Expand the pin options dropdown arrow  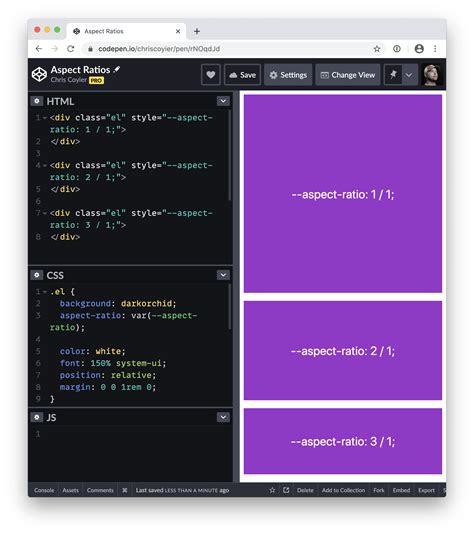click(x=409, y=75)
